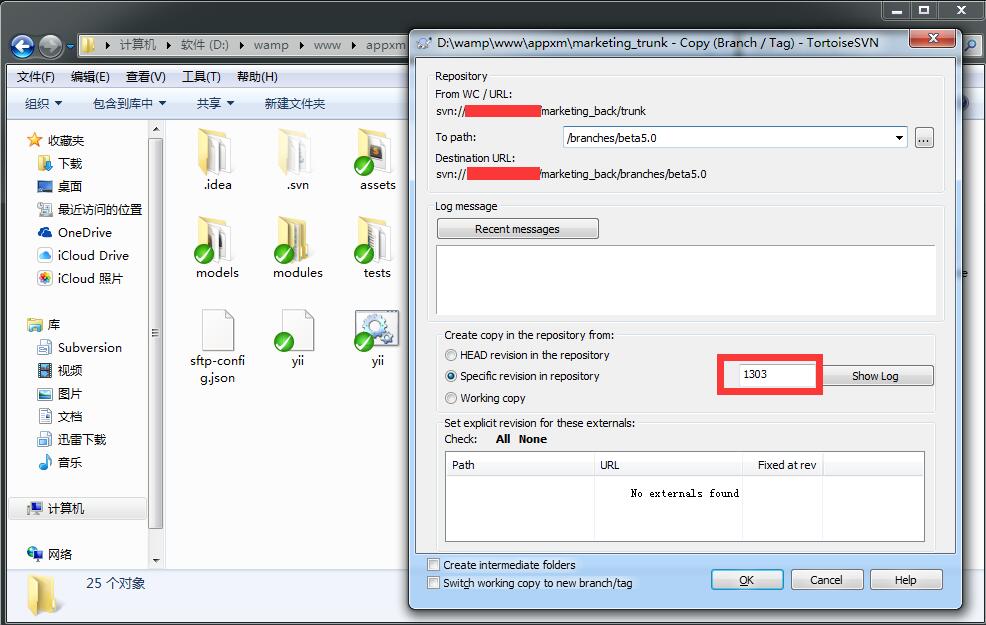Open iCloud Drive in the sidebar

83,255
